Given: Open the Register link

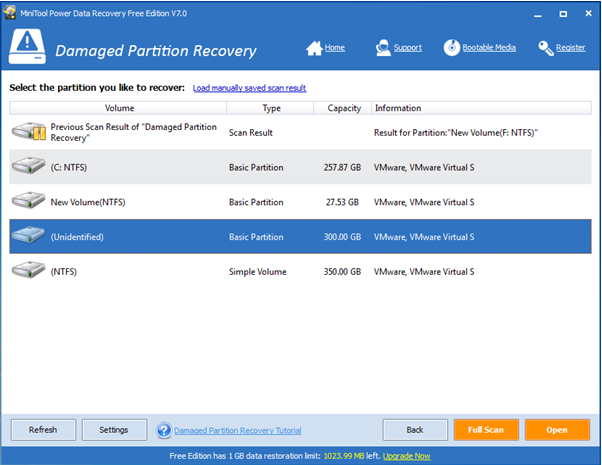Looking at the screenshot, I should [571, 48].
